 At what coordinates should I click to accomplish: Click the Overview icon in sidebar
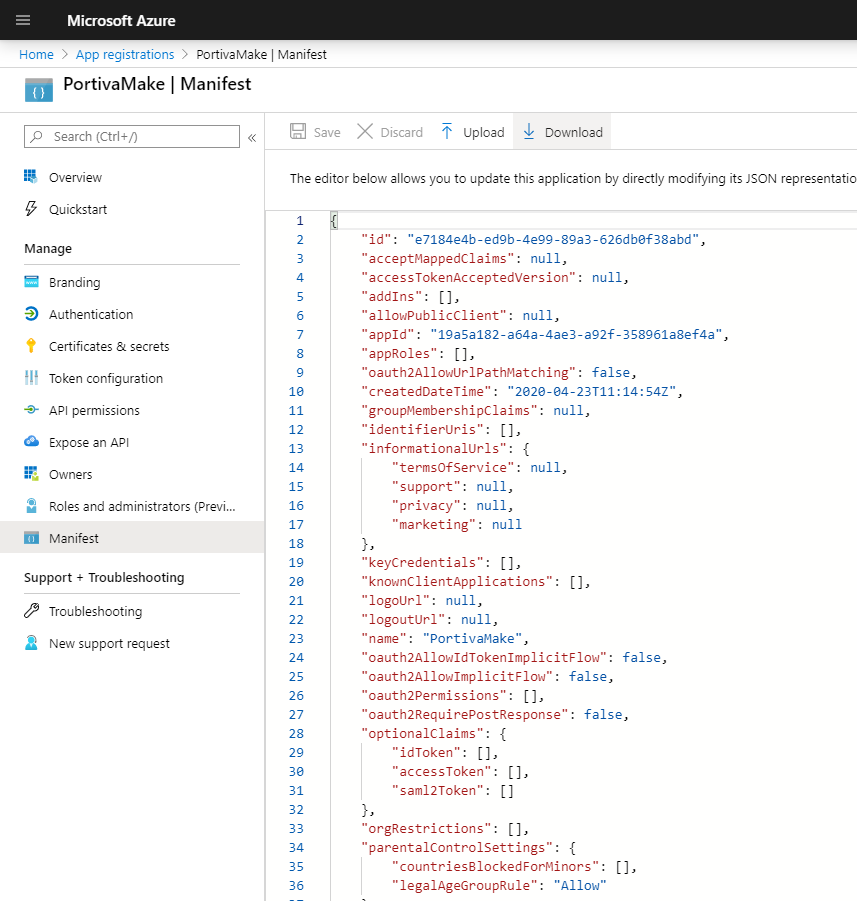pos(31,177)
